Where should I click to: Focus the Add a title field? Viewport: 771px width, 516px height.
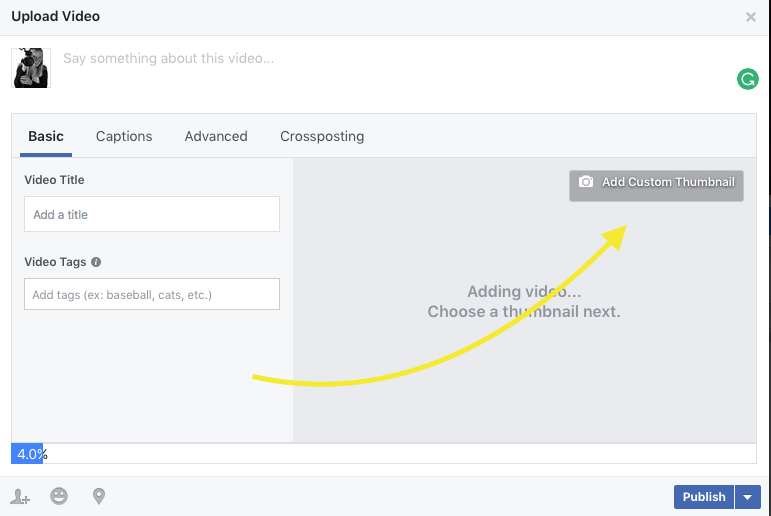pyautogui.click(x=152, y=214)
